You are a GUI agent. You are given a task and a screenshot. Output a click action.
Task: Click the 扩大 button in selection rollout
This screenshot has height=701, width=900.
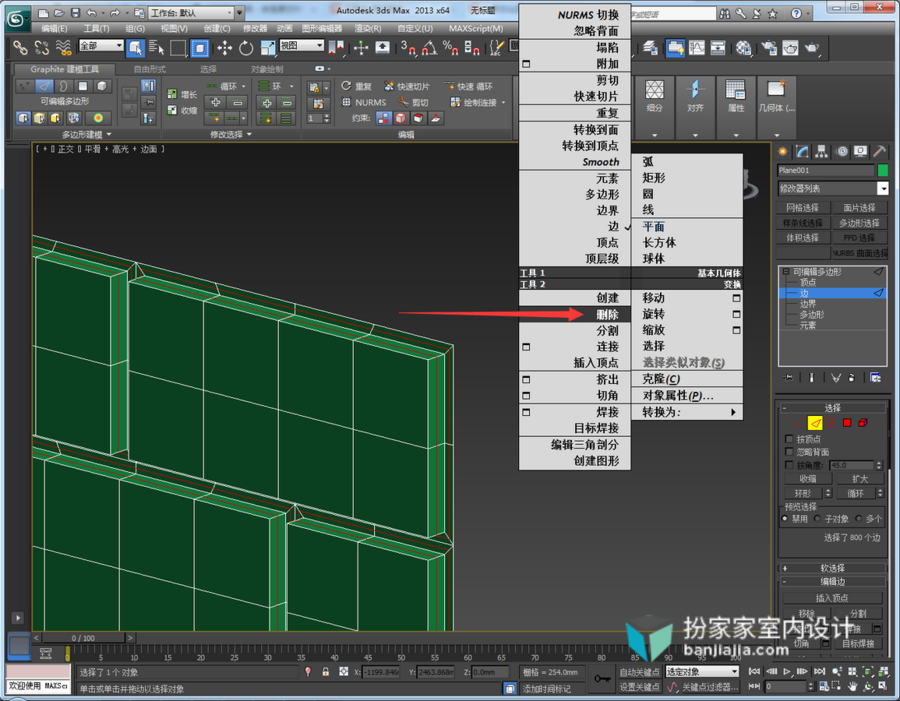860,479
